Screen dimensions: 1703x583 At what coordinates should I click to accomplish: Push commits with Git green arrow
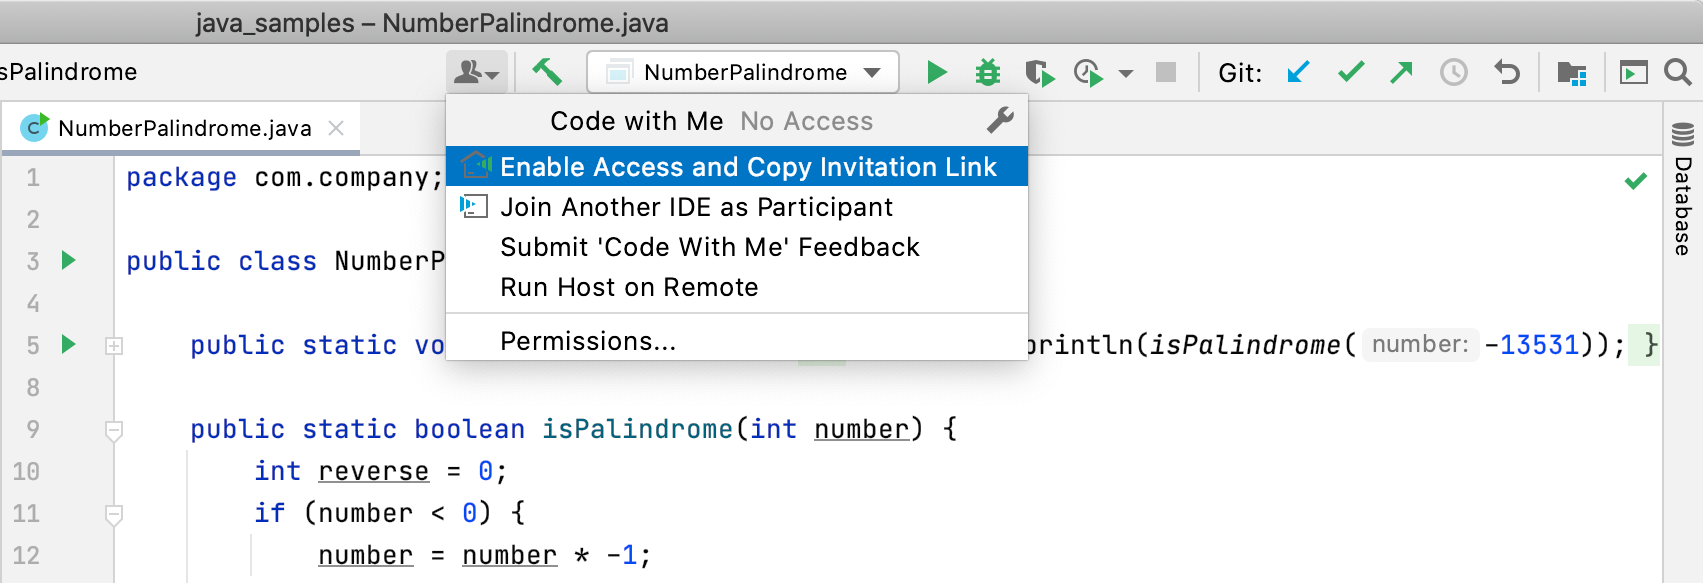tap(1402, 72)
